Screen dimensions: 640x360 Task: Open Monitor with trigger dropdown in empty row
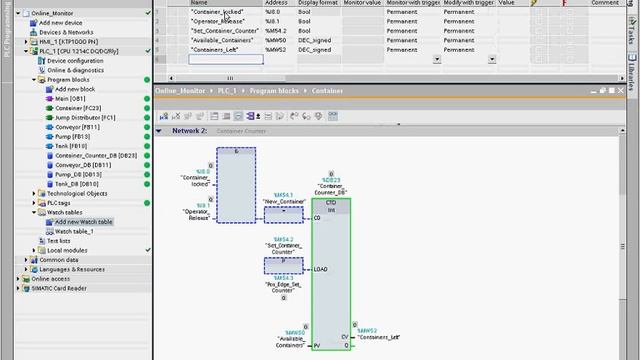click(437, 60)
